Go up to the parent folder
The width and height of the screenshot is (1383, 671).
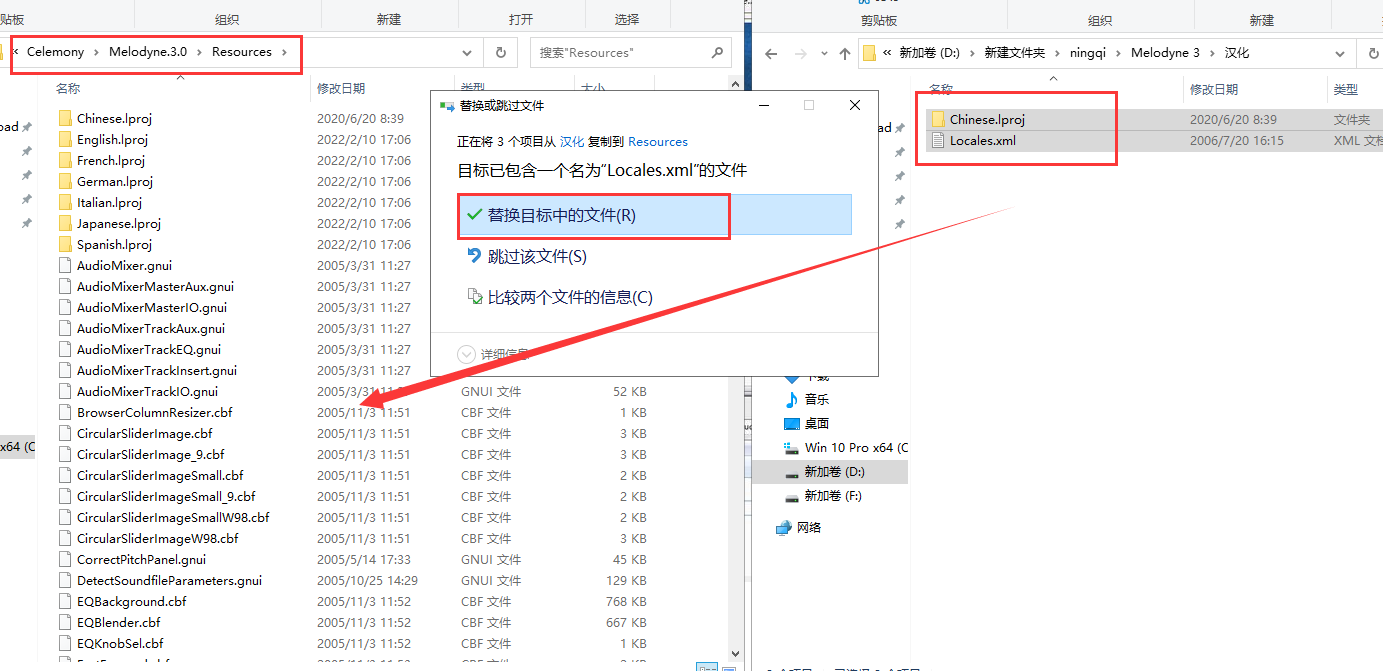845,52
